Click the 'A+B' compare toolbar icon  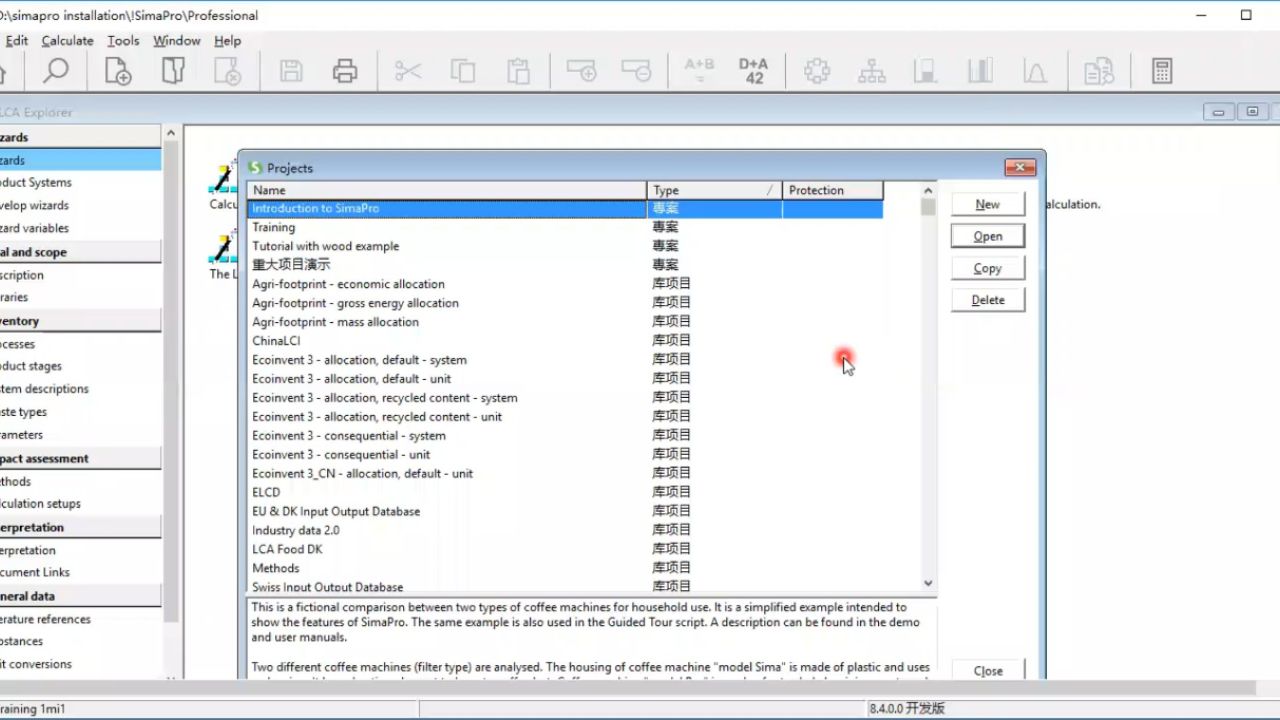(699, 70)
